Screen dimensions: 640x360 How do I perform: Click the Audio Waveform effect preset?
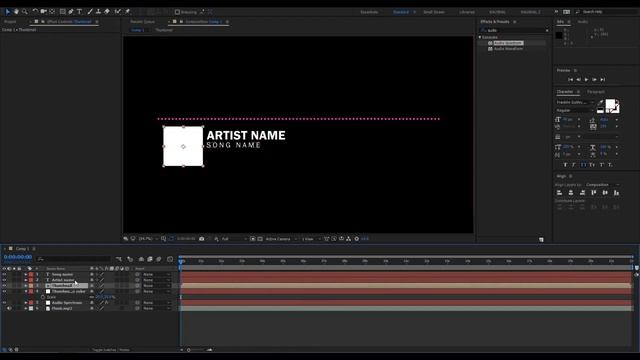[508, 49]
